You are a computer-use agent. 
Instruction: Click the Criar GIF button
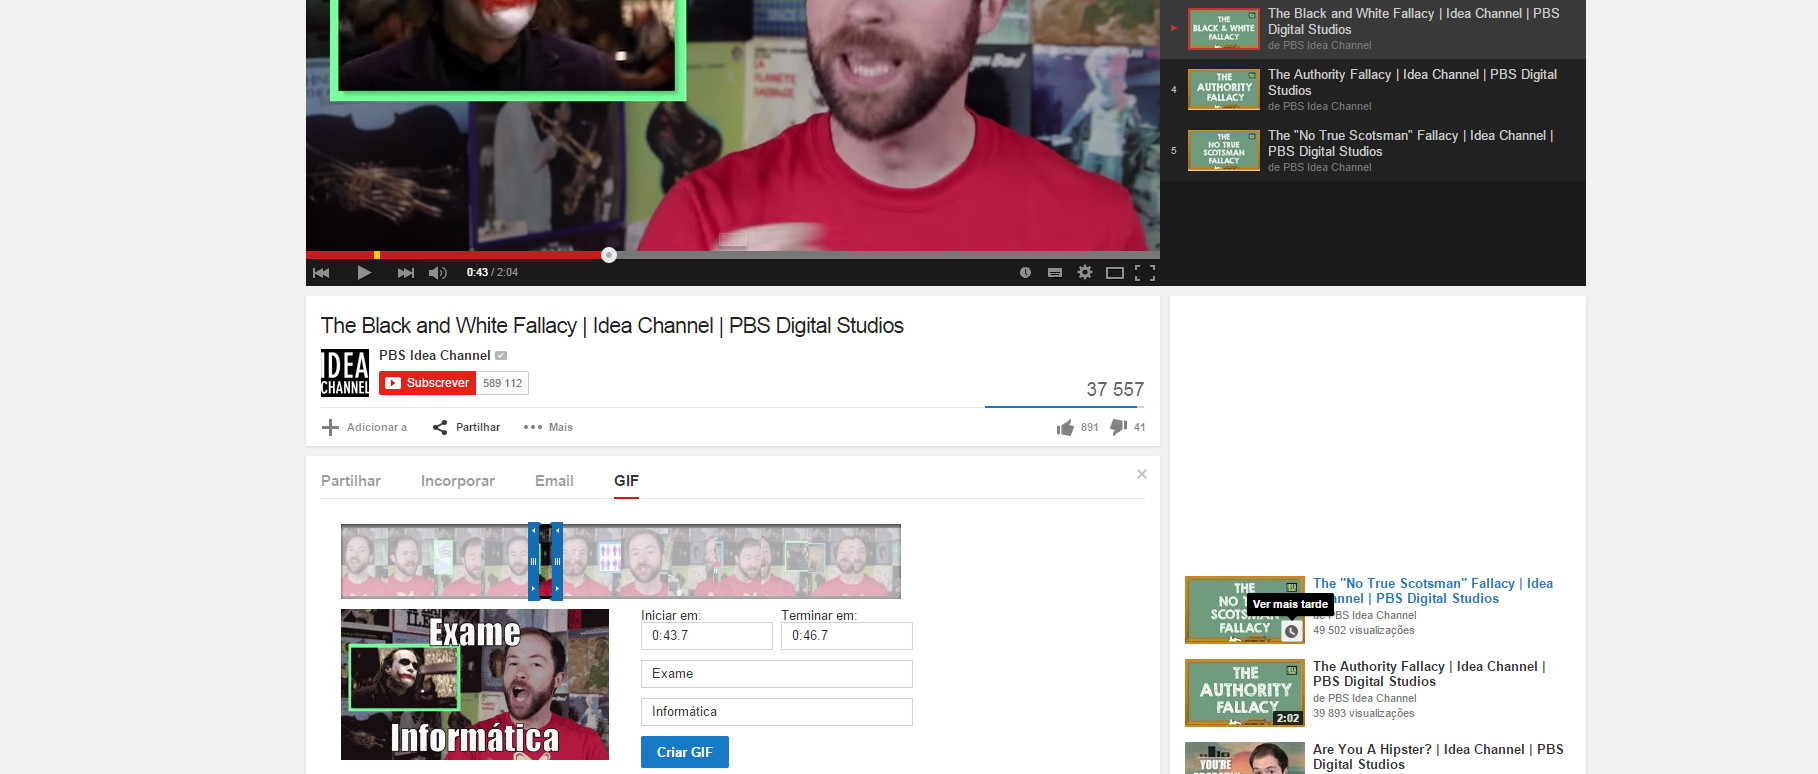point(685,752)
